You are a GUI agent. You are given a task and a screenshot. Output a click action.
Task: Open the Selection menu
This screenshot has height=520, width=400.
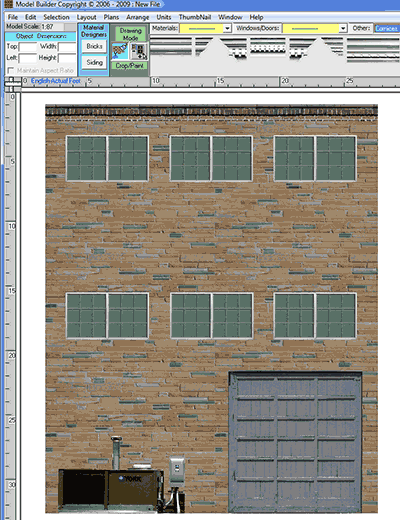pyautogui.click(x=56, y=17)
